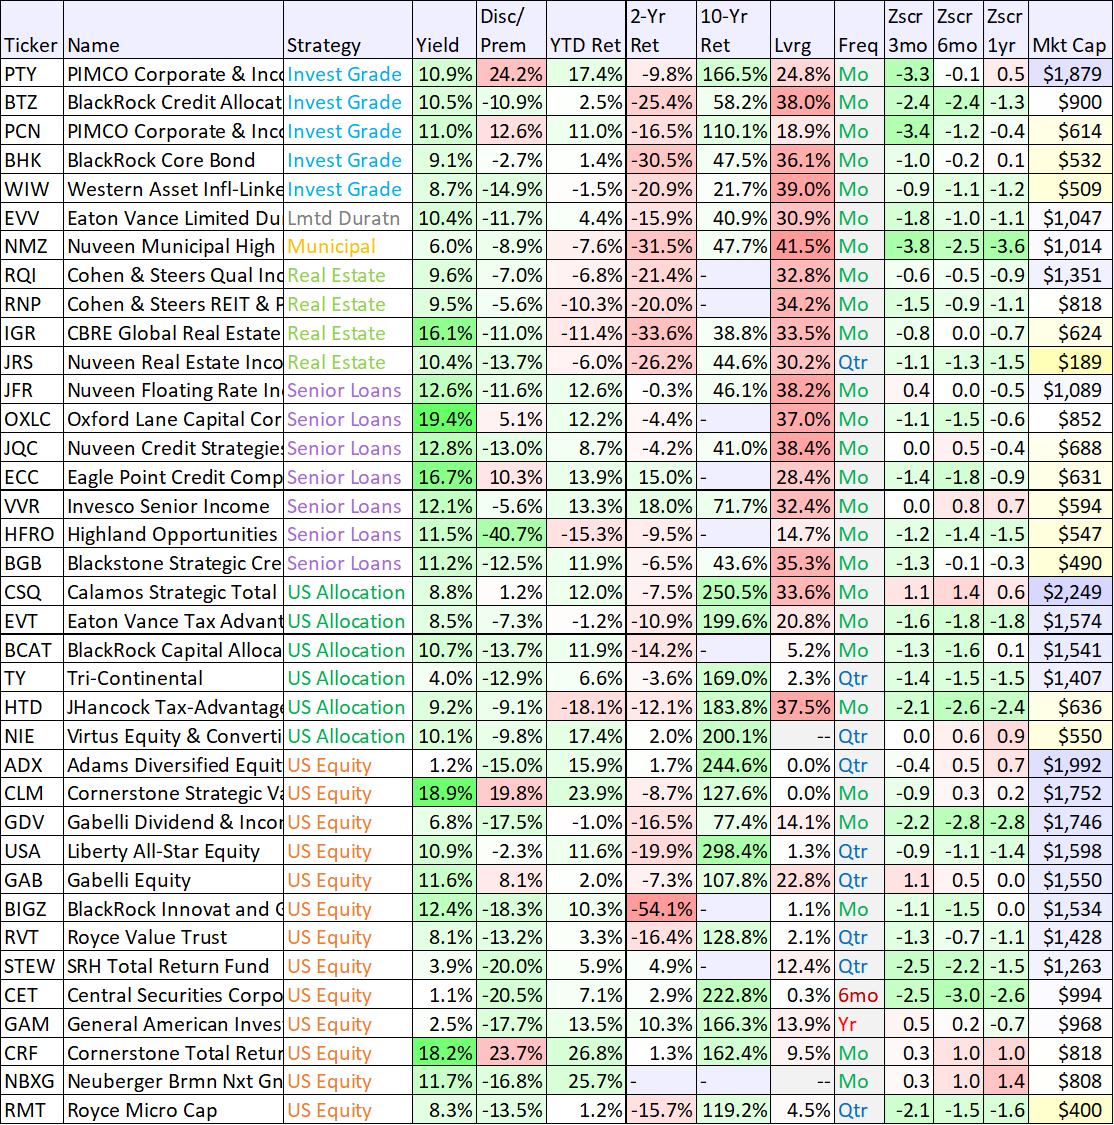Select the WIW ticker cell

[32, 189]
